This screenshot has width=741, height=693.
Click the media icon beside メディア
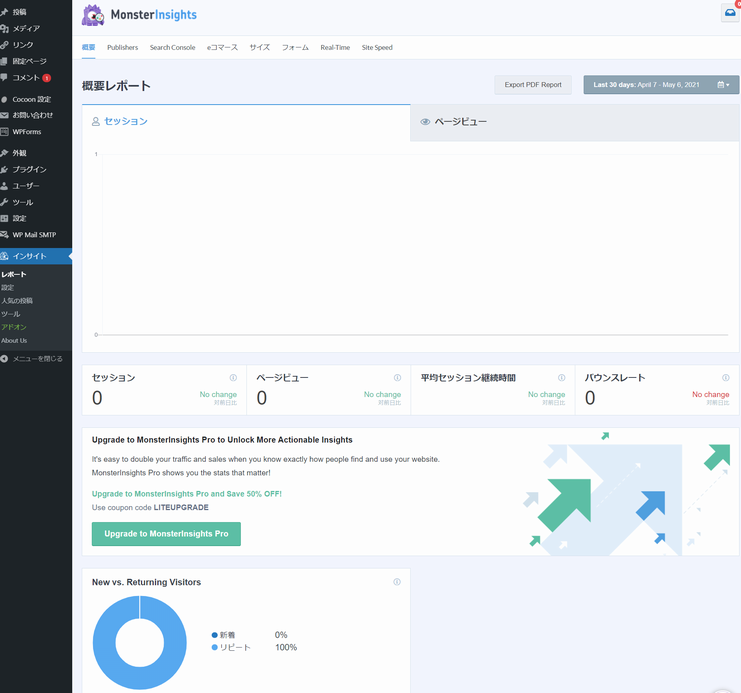(x=5, y=28)
